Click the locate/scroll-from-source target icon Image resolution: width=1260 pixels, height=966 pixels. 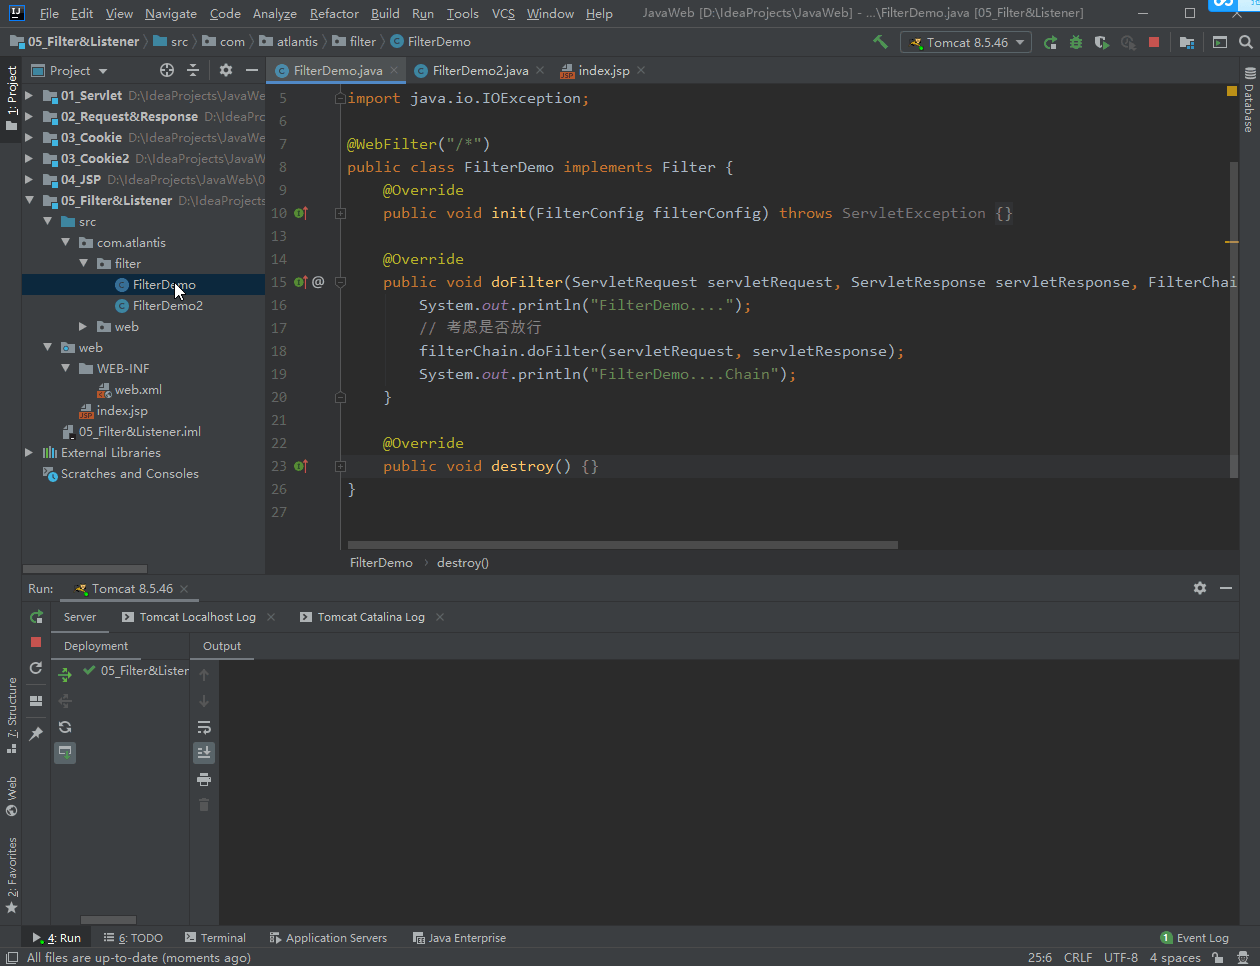(x=167, y=70)
